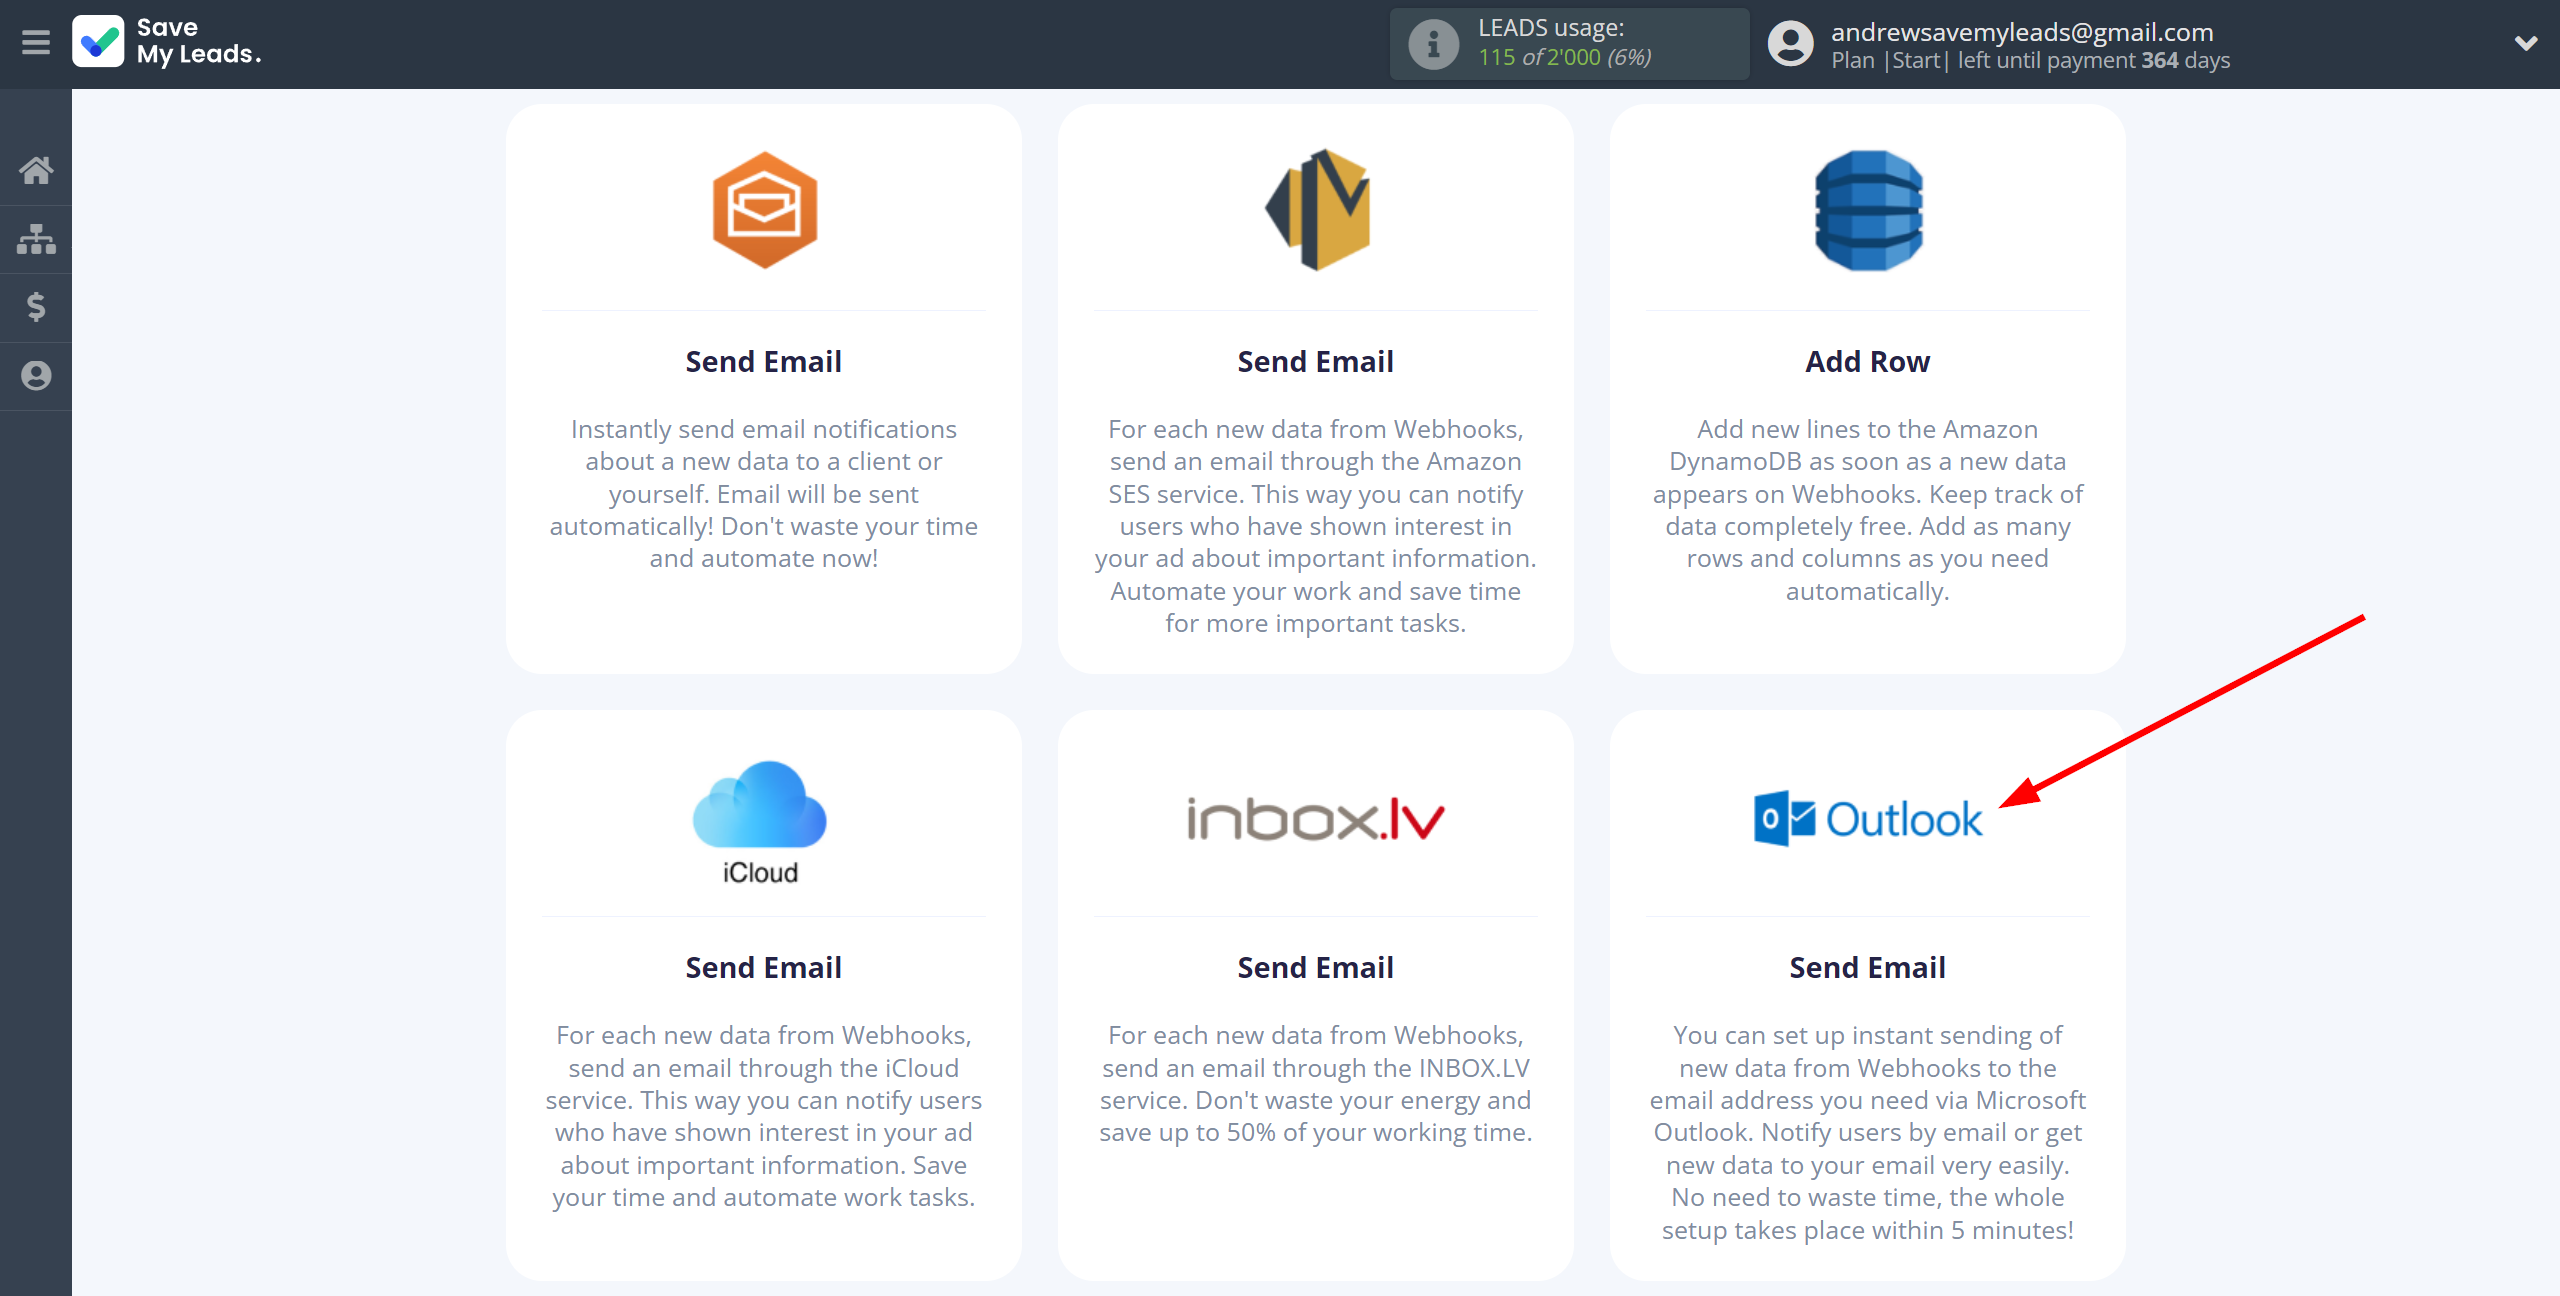Select the iCloud logo
The height and width of the screenshot is (1296, 2560).
(760, 822)
